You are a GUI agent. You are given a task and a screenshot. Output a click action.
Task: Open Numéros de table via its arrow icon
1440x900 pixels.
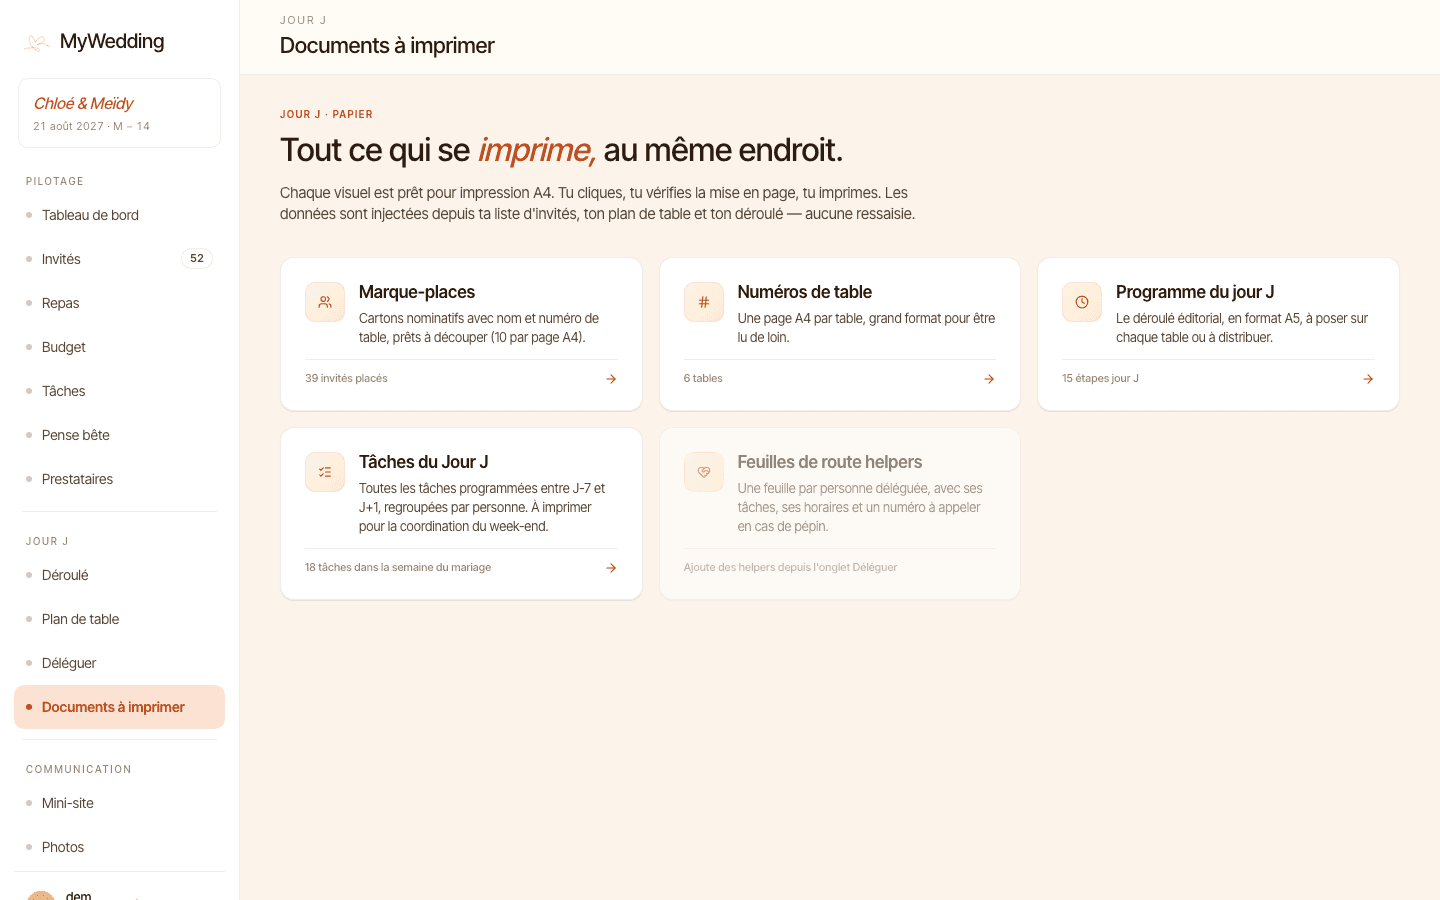click(989, 379)
